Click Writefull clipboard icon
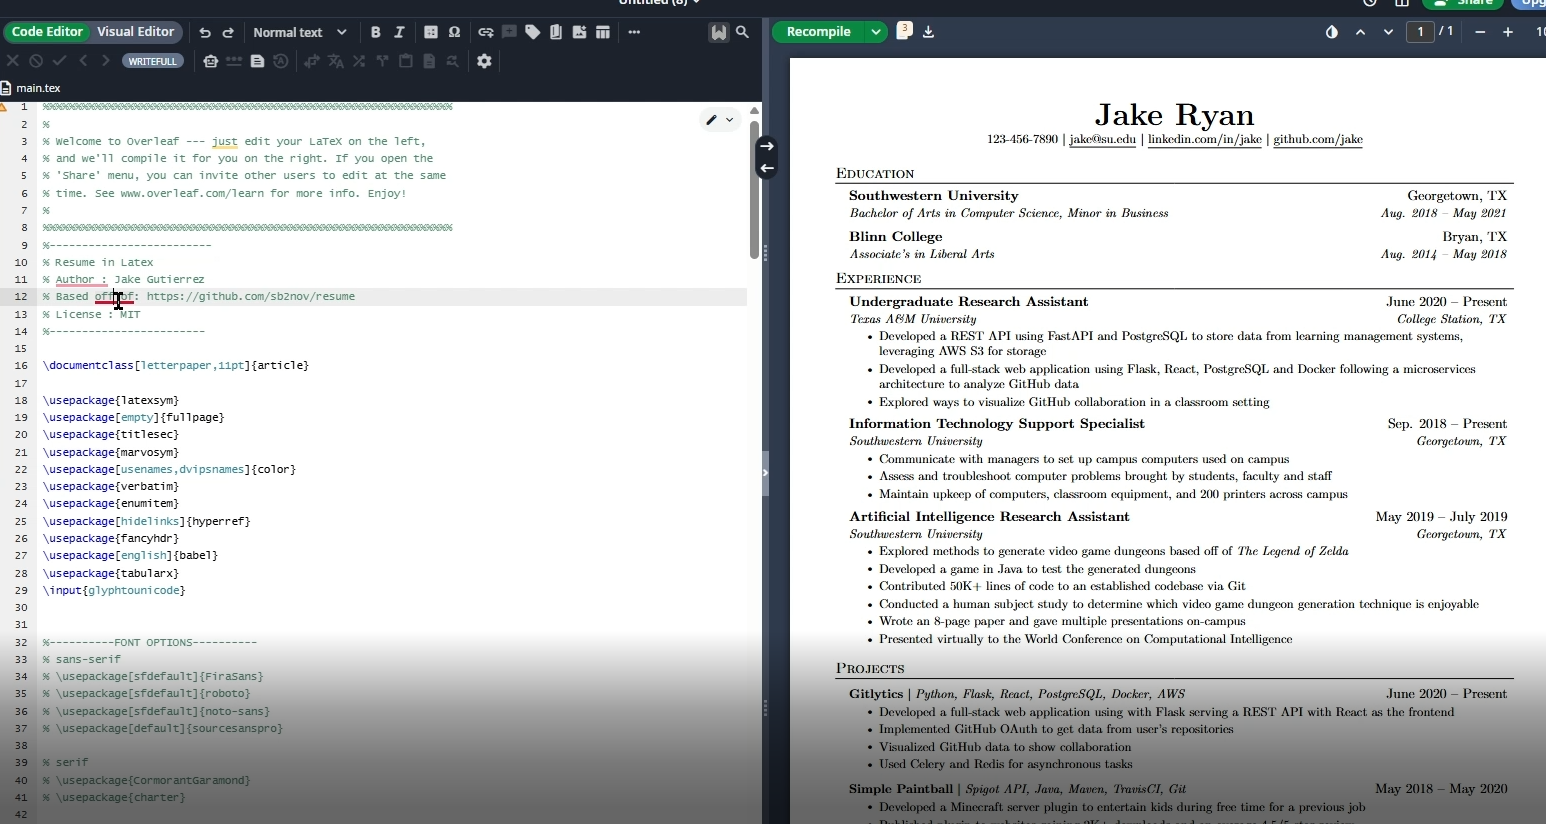The width and height of the screenshot is (1546, 824). (x=406, y=61)
